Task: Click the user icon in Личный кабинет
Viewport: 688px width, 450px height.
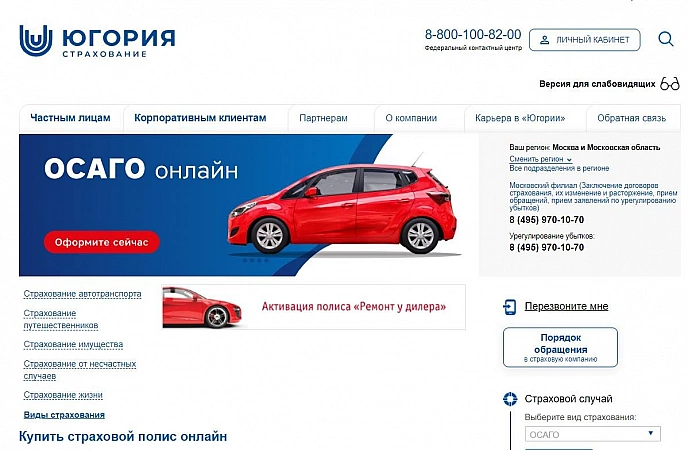Action: 544,40
